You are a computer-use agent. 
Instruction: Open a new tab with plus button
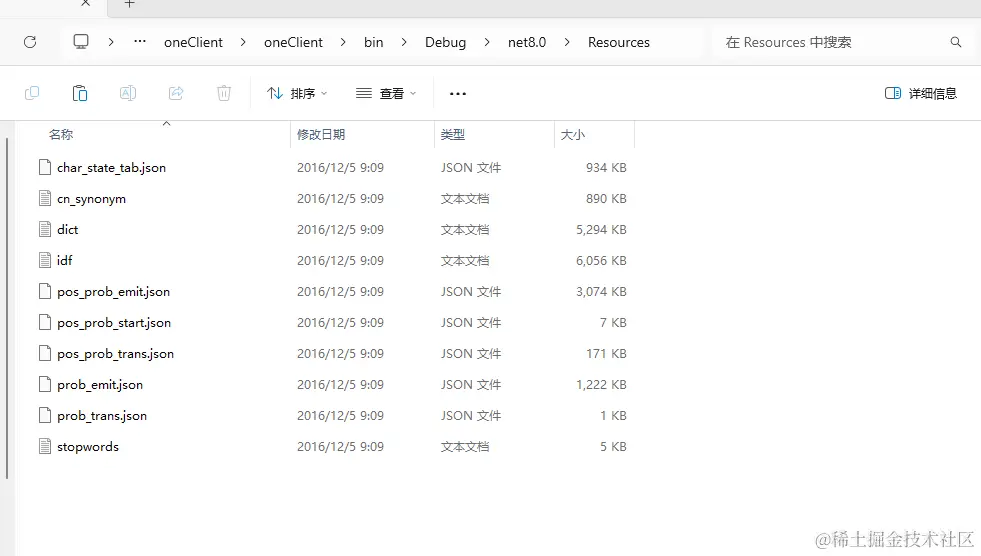(129, 4)
